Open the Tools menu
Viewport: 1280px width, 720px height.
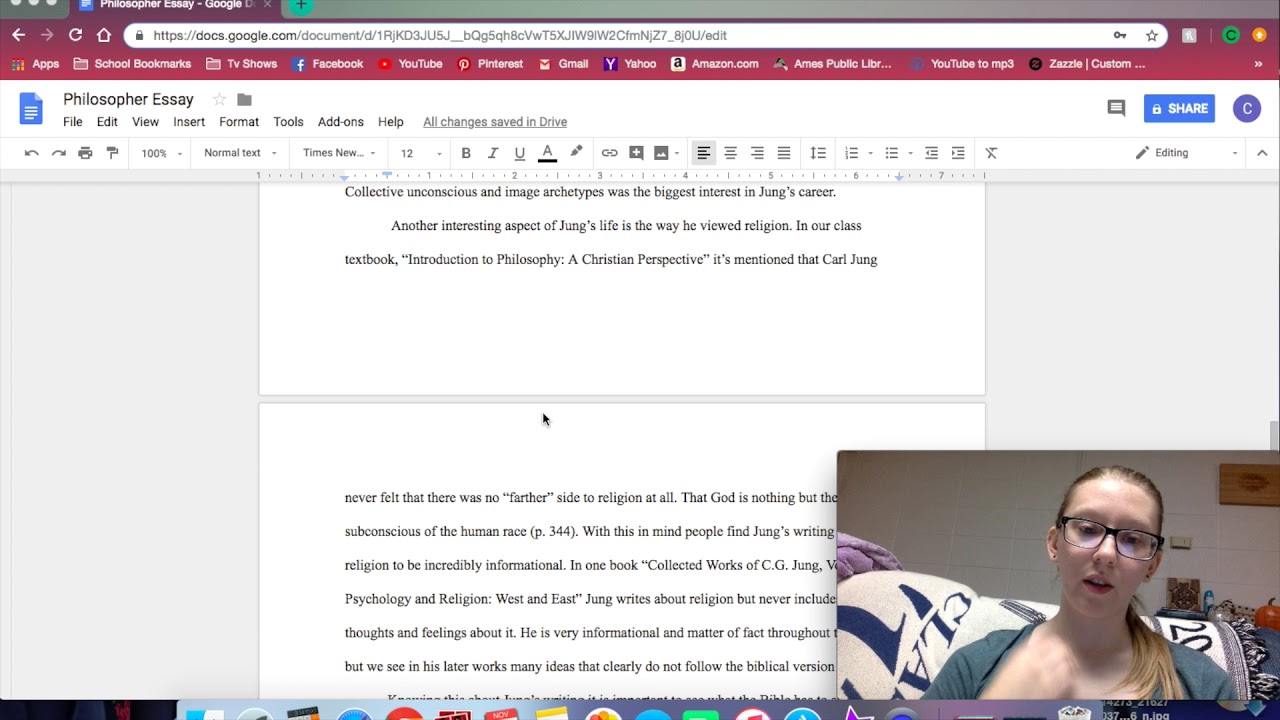(x=288, y=122)
